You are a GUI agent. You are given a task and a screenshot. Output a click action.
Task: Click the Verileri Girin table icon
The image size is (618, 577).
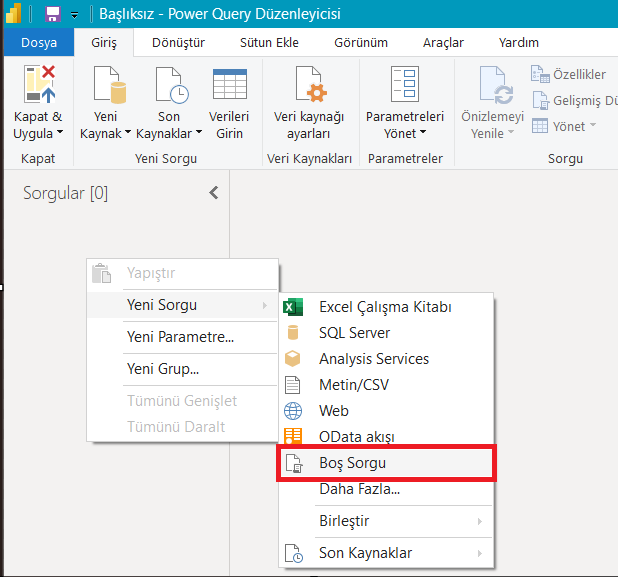coord(229,85)
